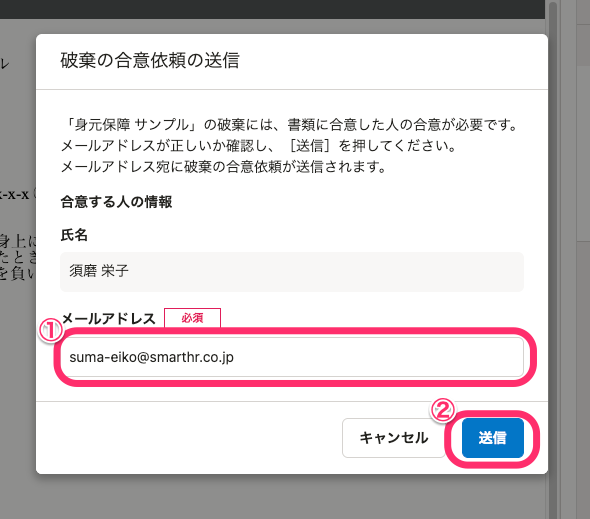590x519 pixels.
Task: Click the gray overlay below the dialog
Action: coord(272,497)
